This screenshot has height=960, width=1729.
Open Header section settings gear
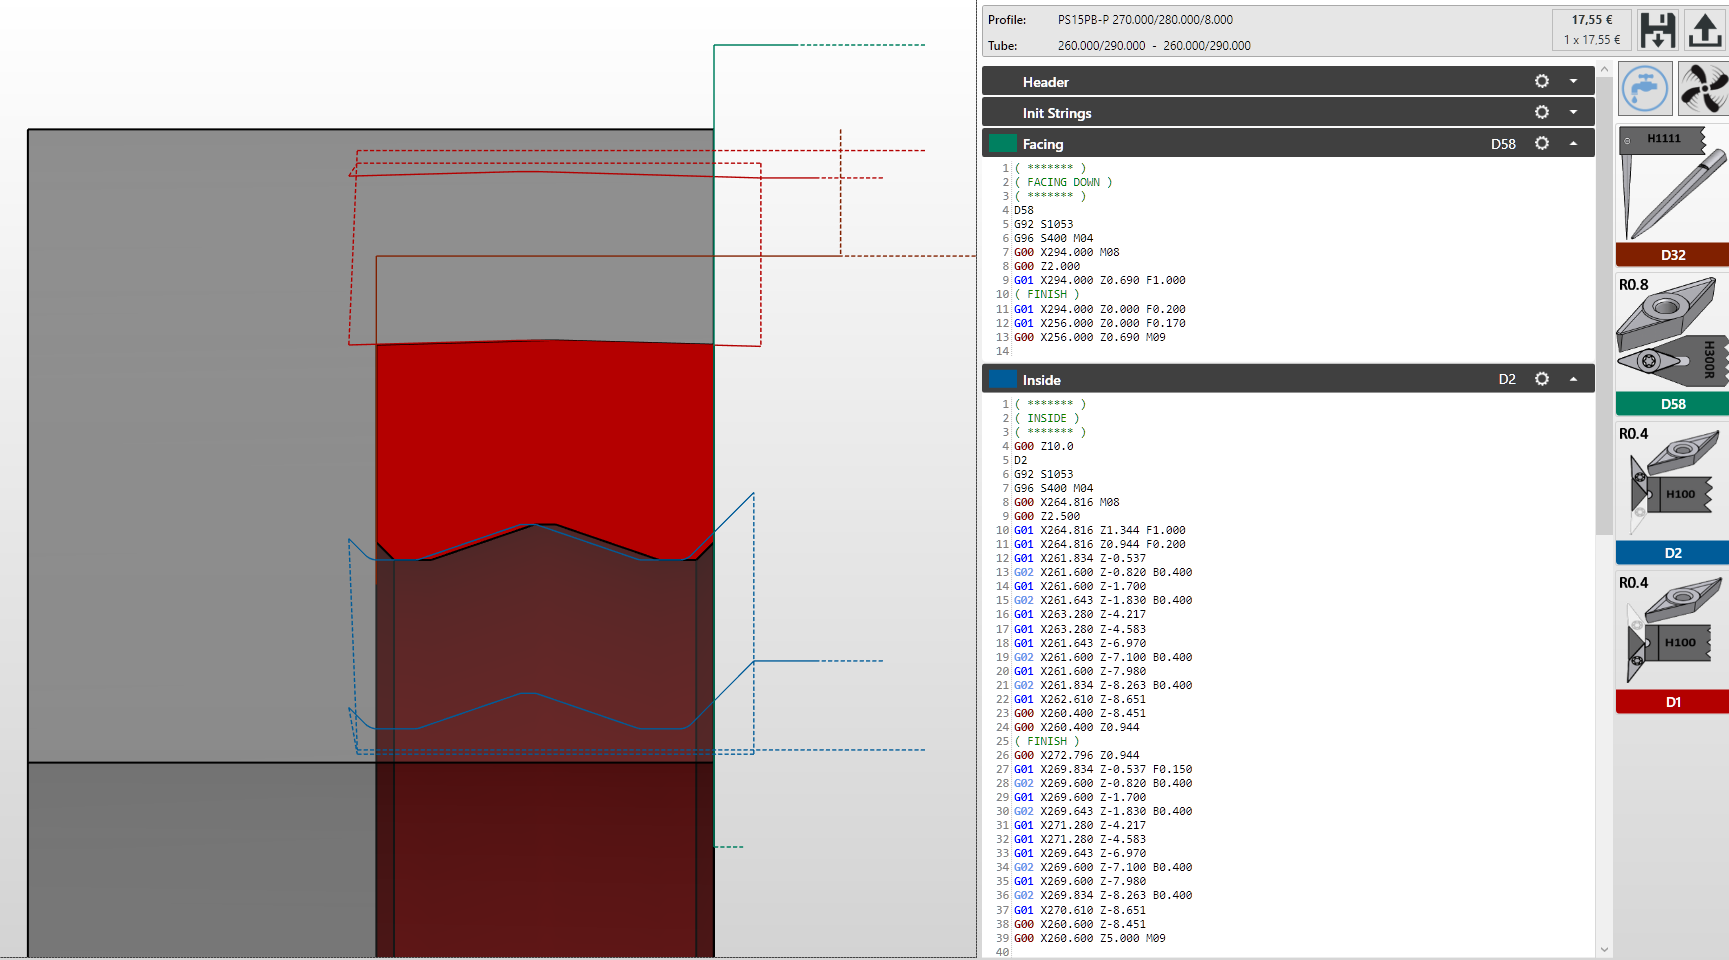pos(1542,81)
